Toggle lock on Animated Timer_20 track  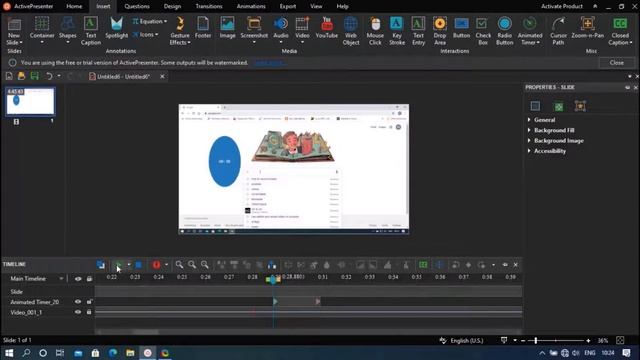pyautogui.click(x=89, y=302)
